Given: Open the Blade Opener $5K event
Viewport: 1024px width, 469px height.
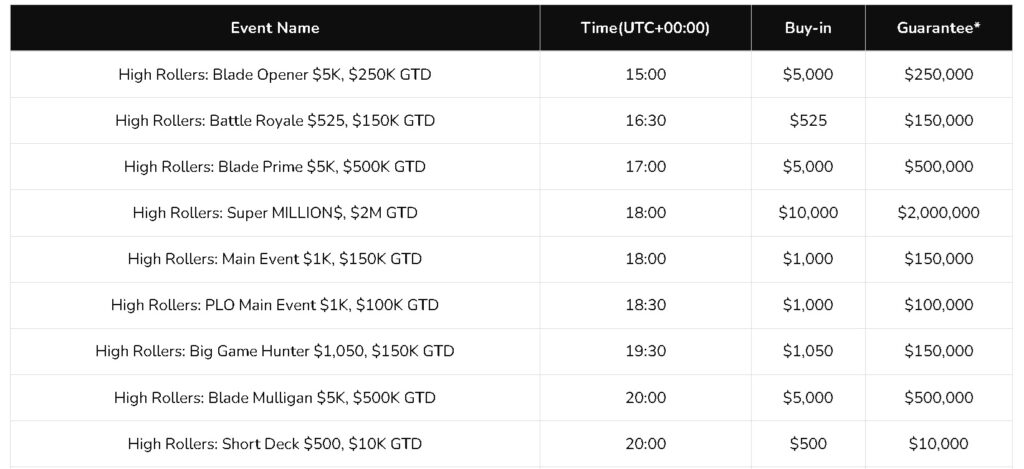Looking at the screenshot, I should (x=275, y=74).
